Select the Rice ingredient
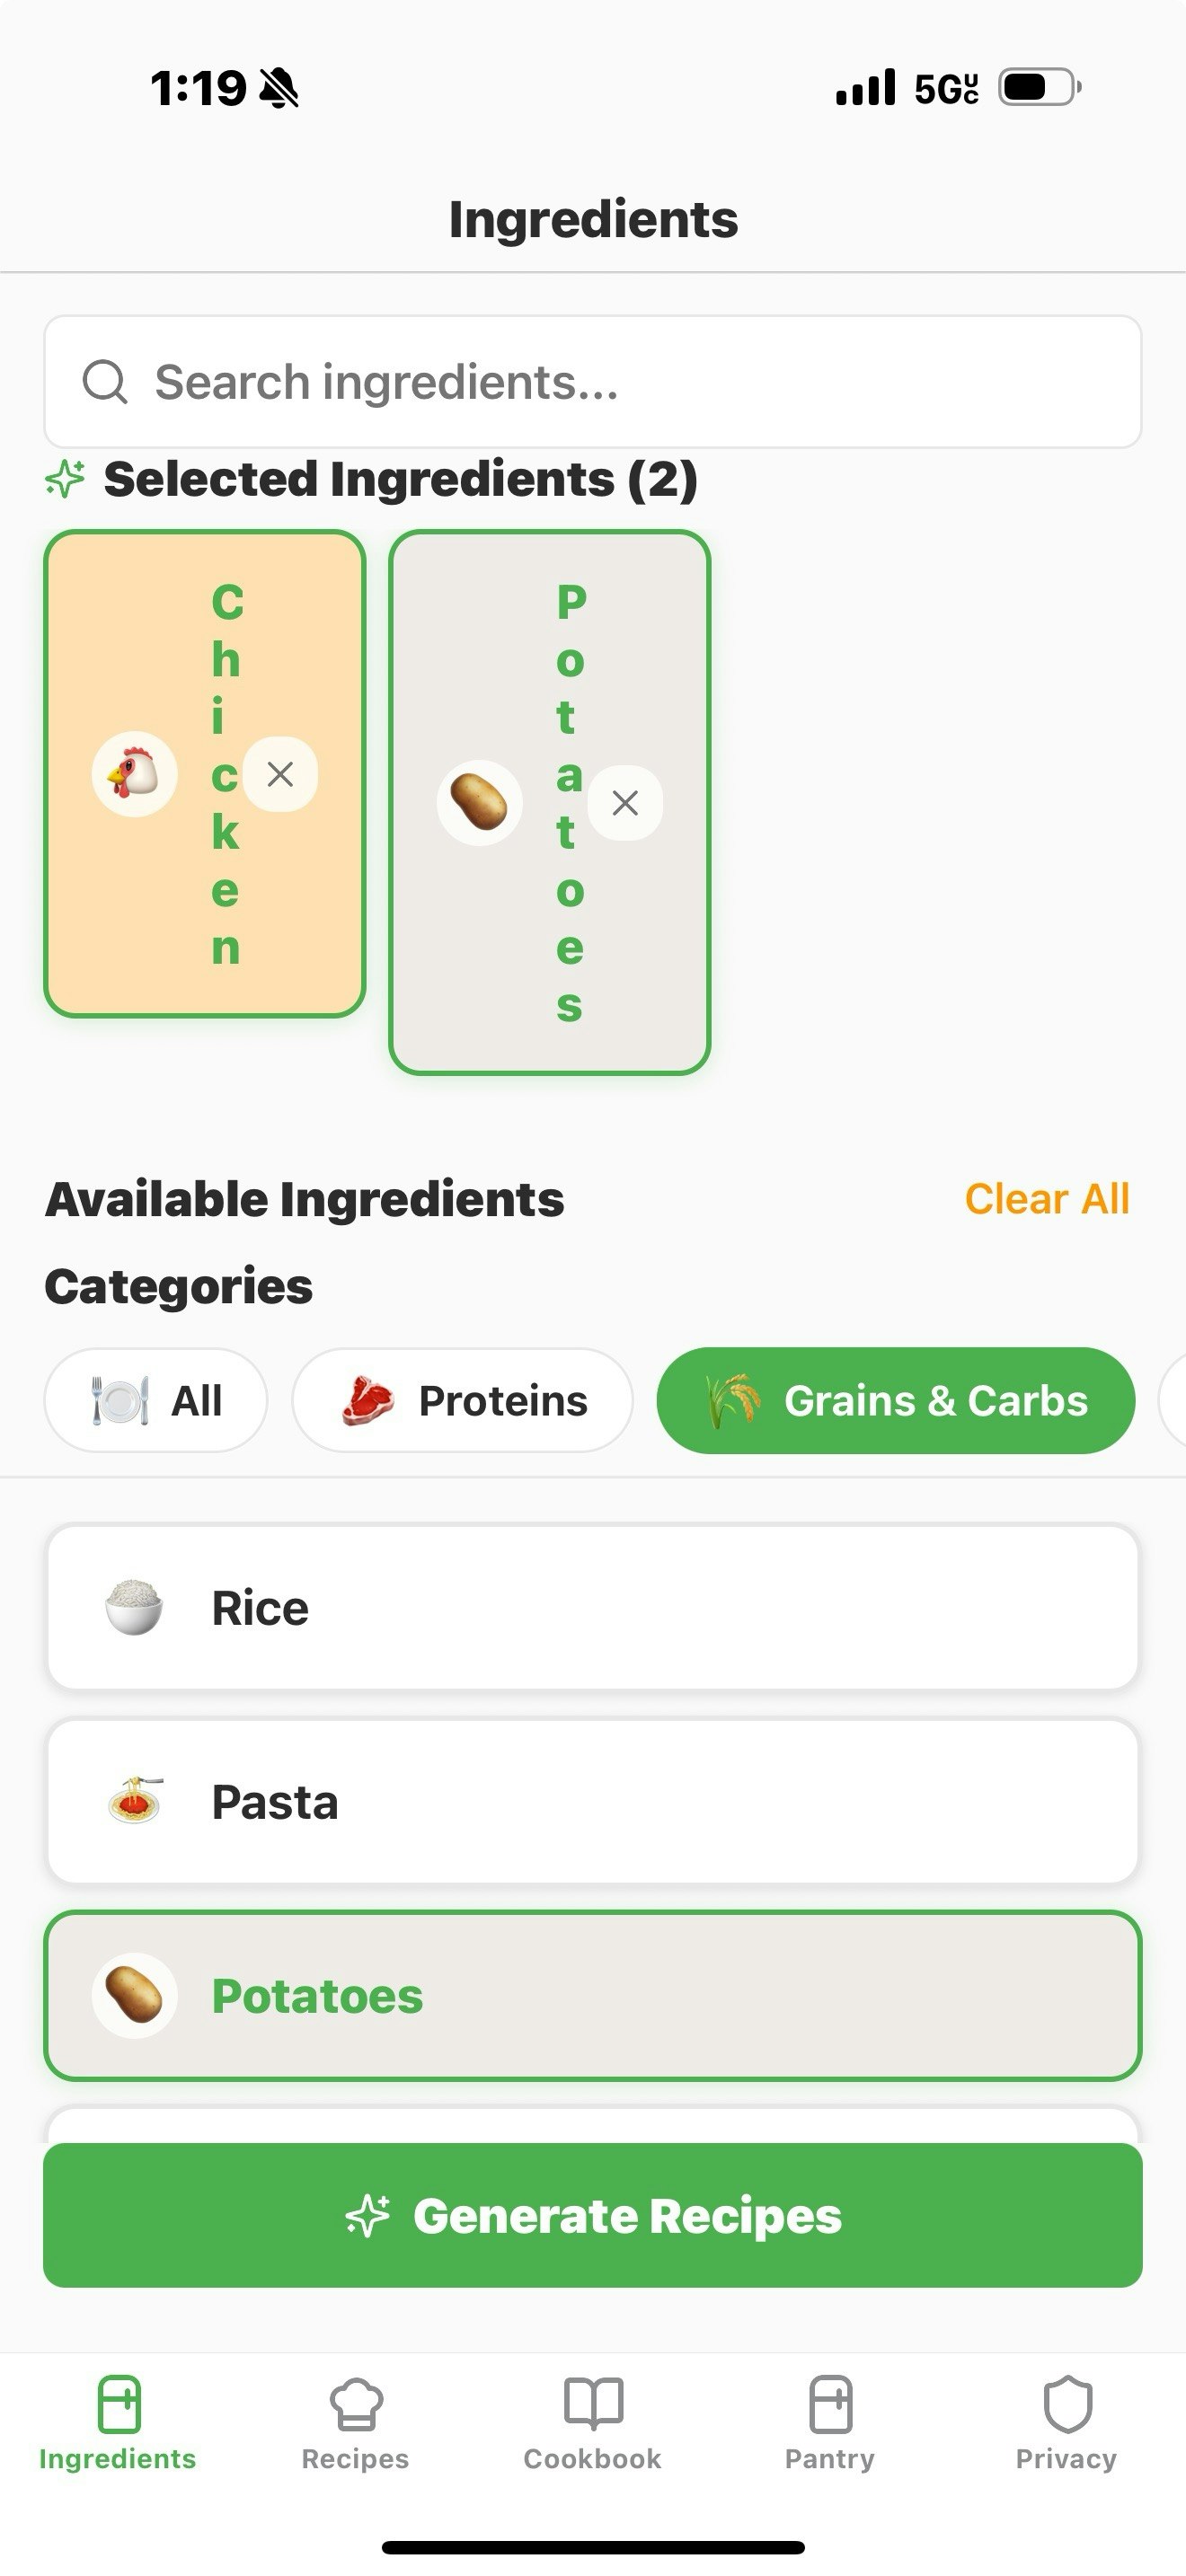Screen dimensions: 1186x2576 (593, 1608)
